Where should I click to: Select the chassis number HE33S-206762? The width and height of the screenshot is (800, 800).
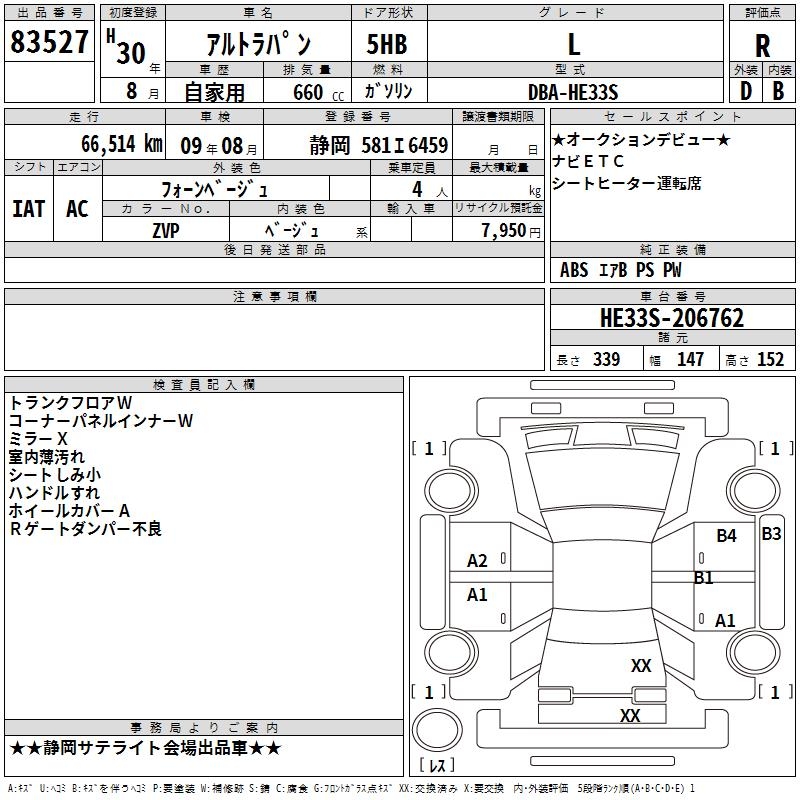tap(672, 318)
